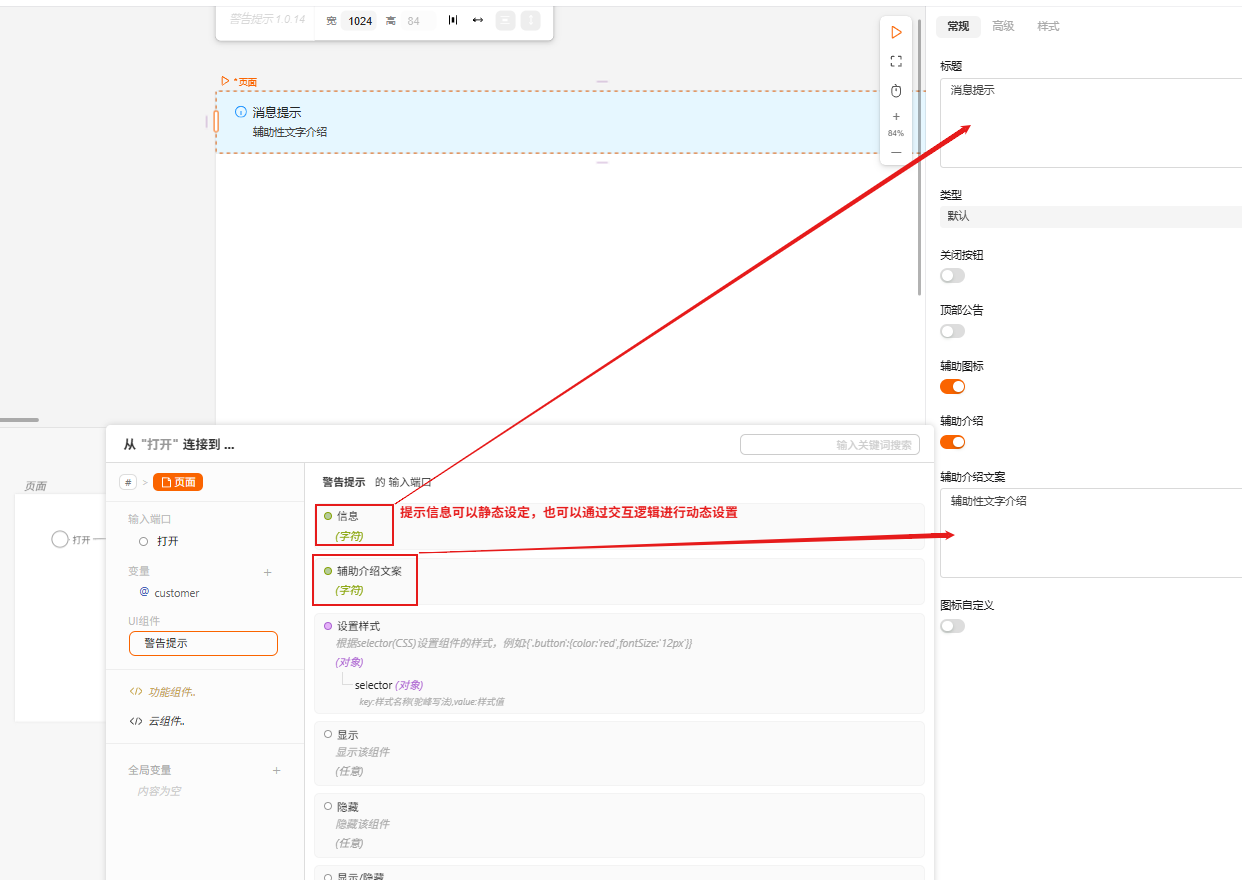
Task: Select the 信息 input port
Action: pyautogui.click(x=347, y=516)
